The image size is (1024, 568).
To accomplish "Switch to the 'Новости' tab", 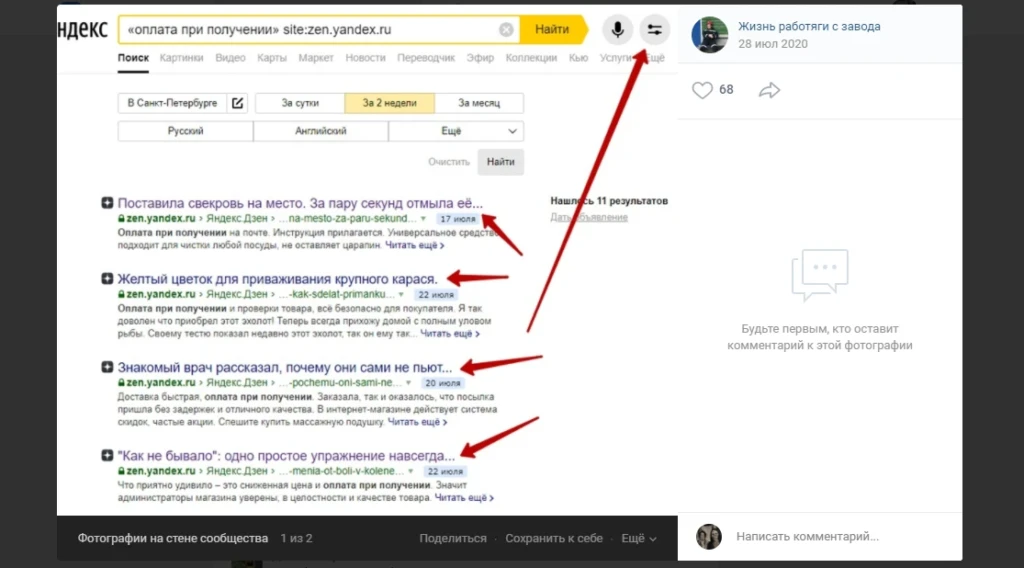I will tap(365, 58).
